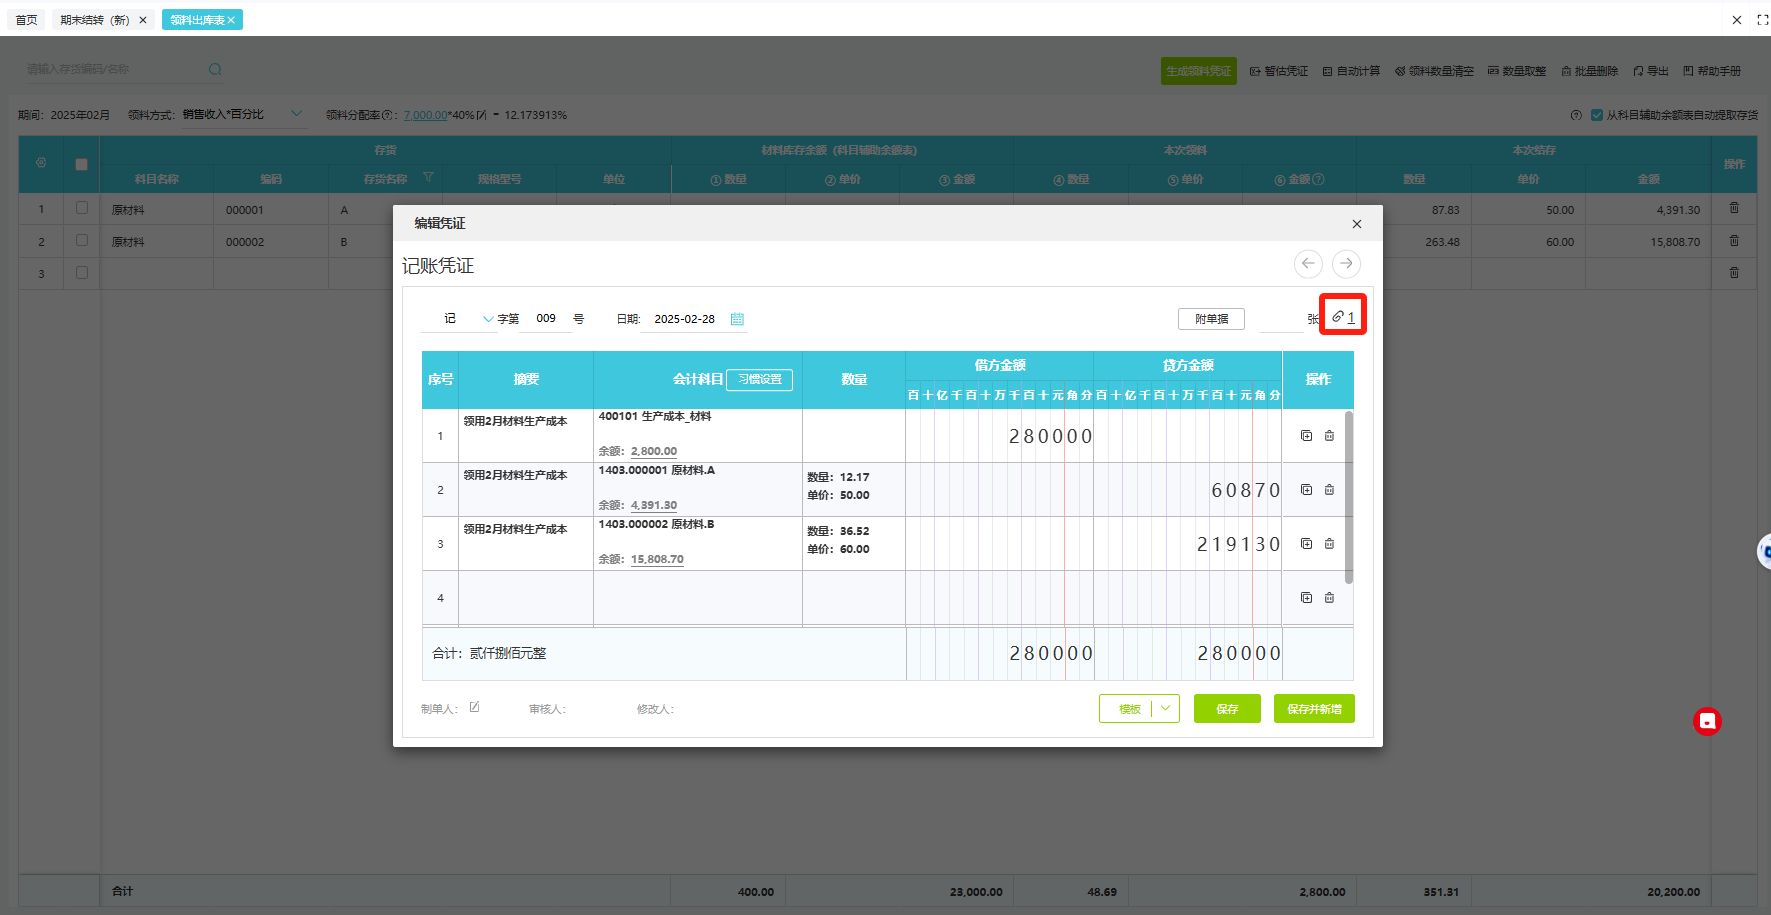Screen dimensions: 1771x915
Task: Click the voucher entries vertical scrollbar
Action: [1348, 497]
